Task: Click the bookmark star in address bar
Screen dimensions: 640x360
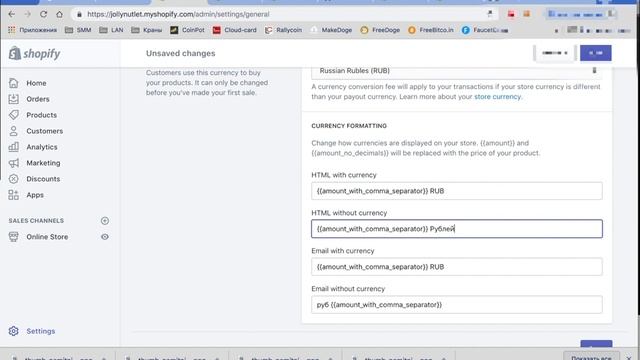Action: (490, 14)
